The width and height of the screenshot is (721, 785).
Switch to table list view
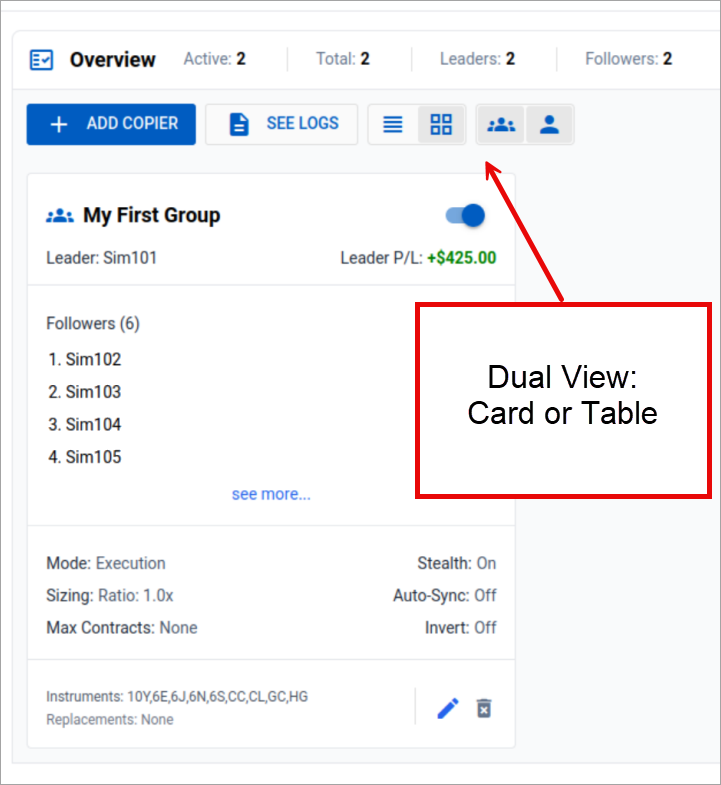(x=393, y=124)
